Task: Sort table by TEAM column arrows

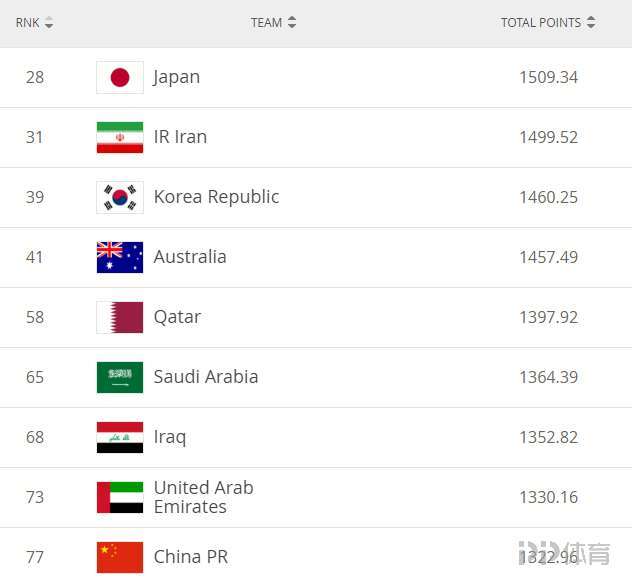Action: pyautogui.click(x=292, y=22)
